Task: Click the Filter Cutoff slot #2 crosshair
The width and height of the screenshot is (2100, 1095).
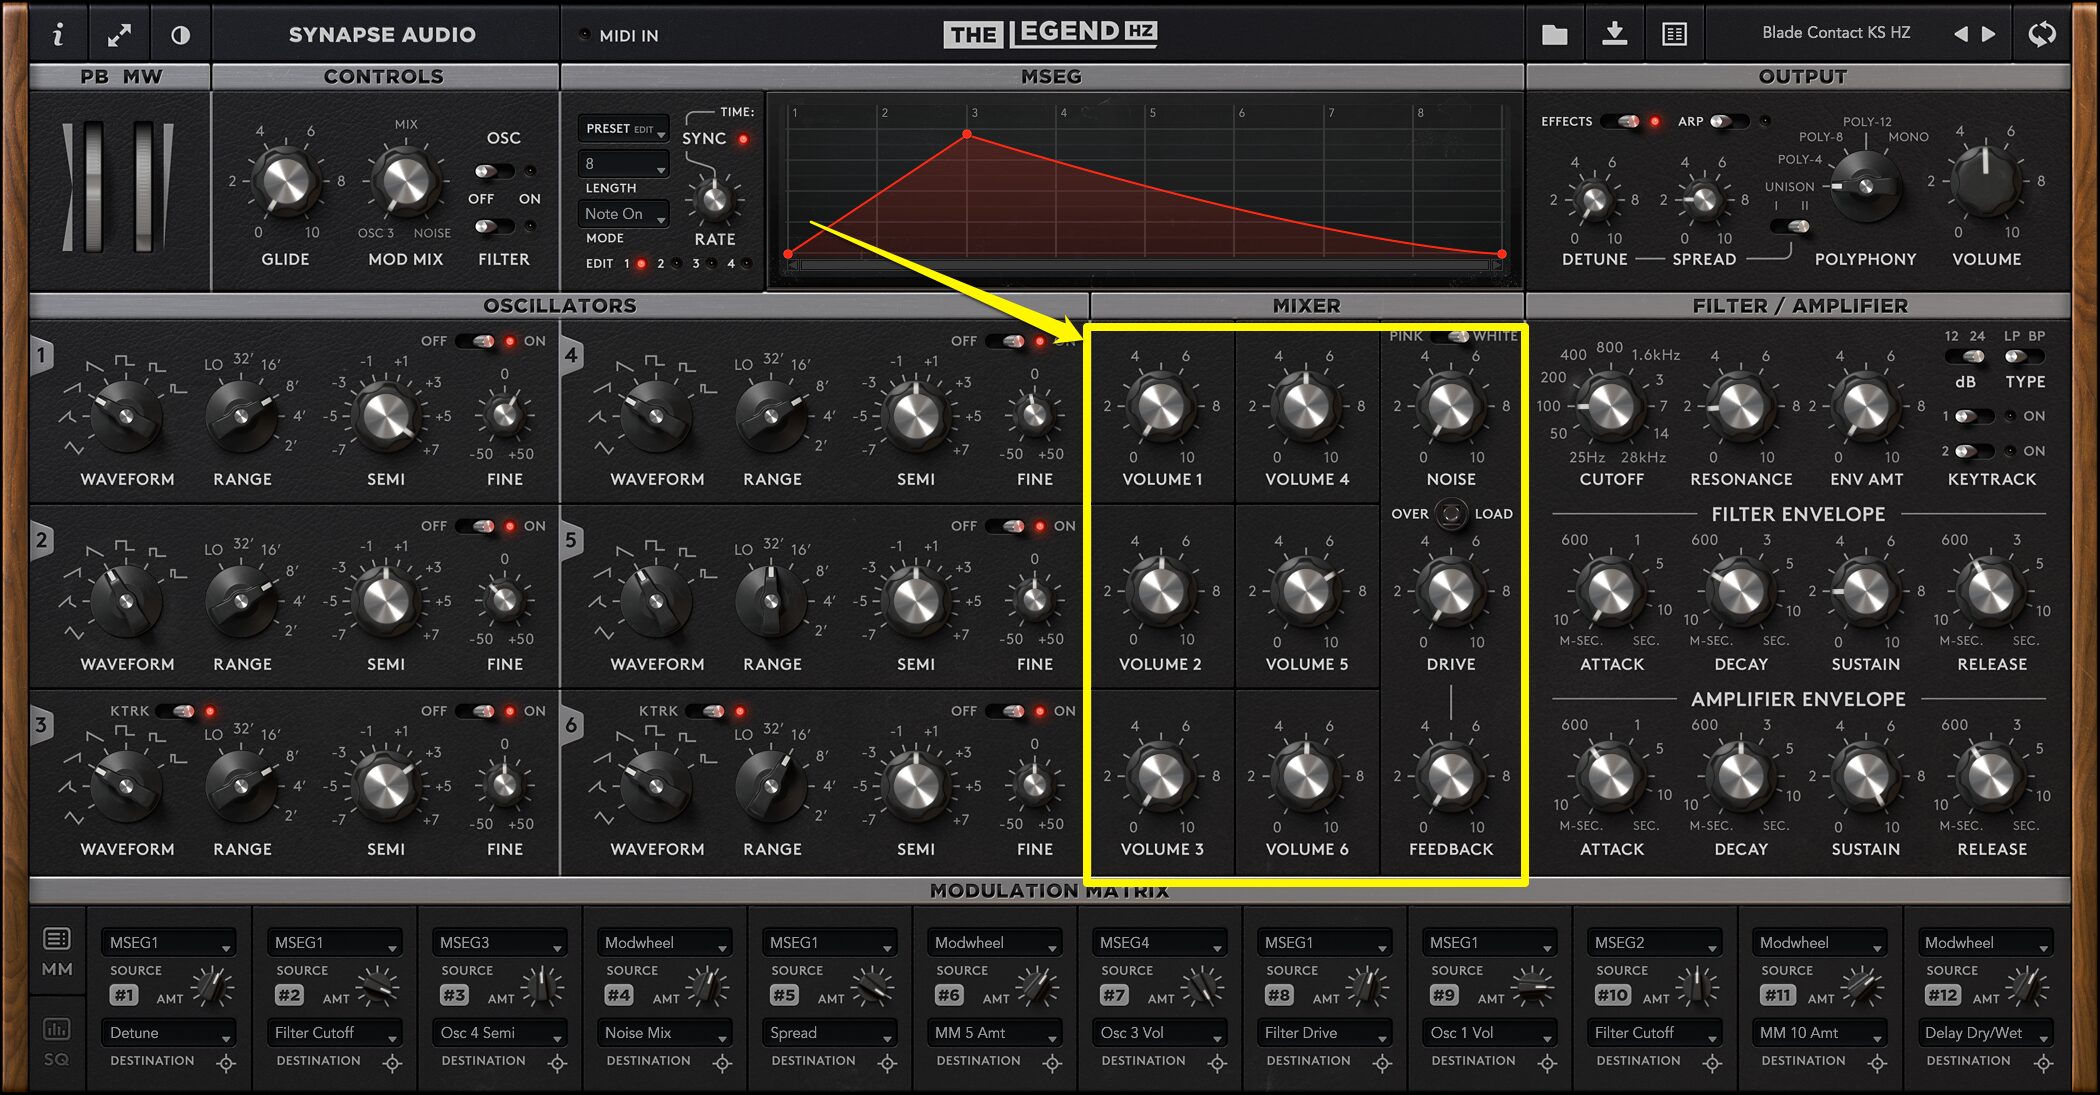Action: click(x=392, y=1063)
